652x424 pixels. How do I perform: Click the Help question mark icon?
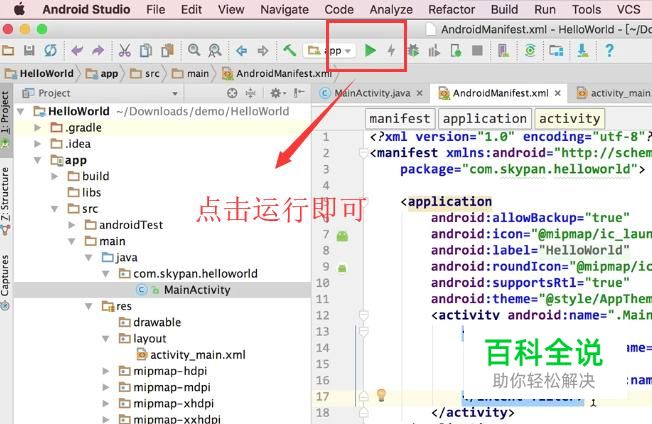click(609, 51)
